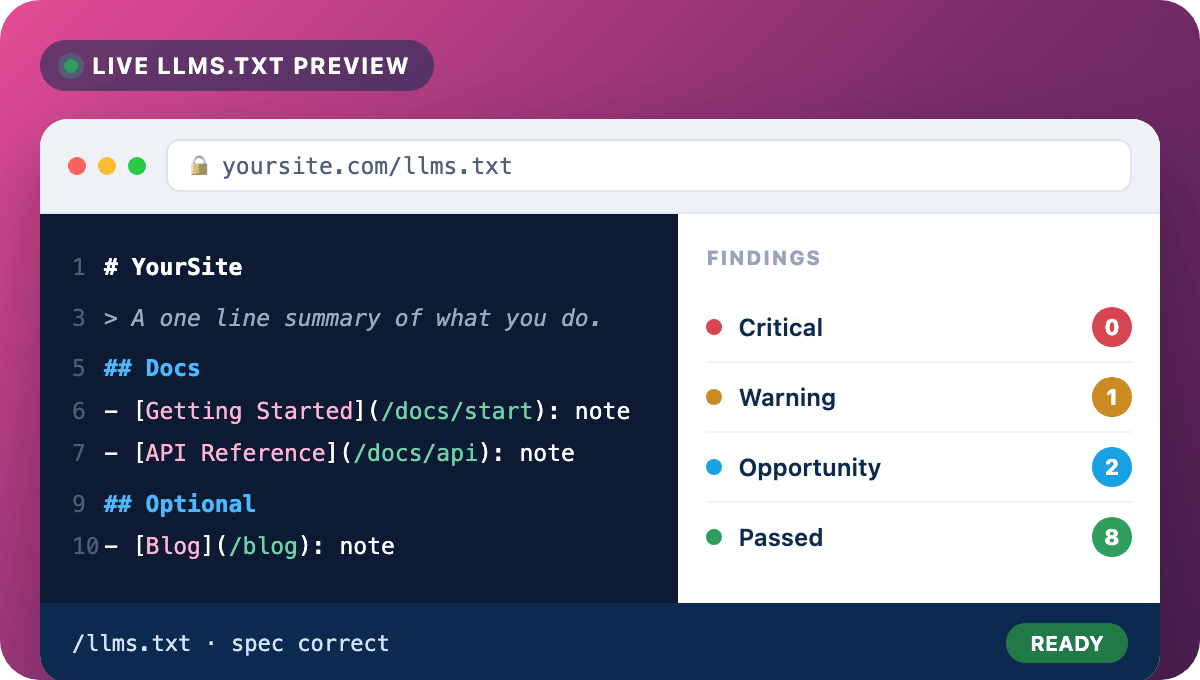Click line number 1 in gutter
The width and height of the screenshot is (1200, 680).
(x=79, y=267)
